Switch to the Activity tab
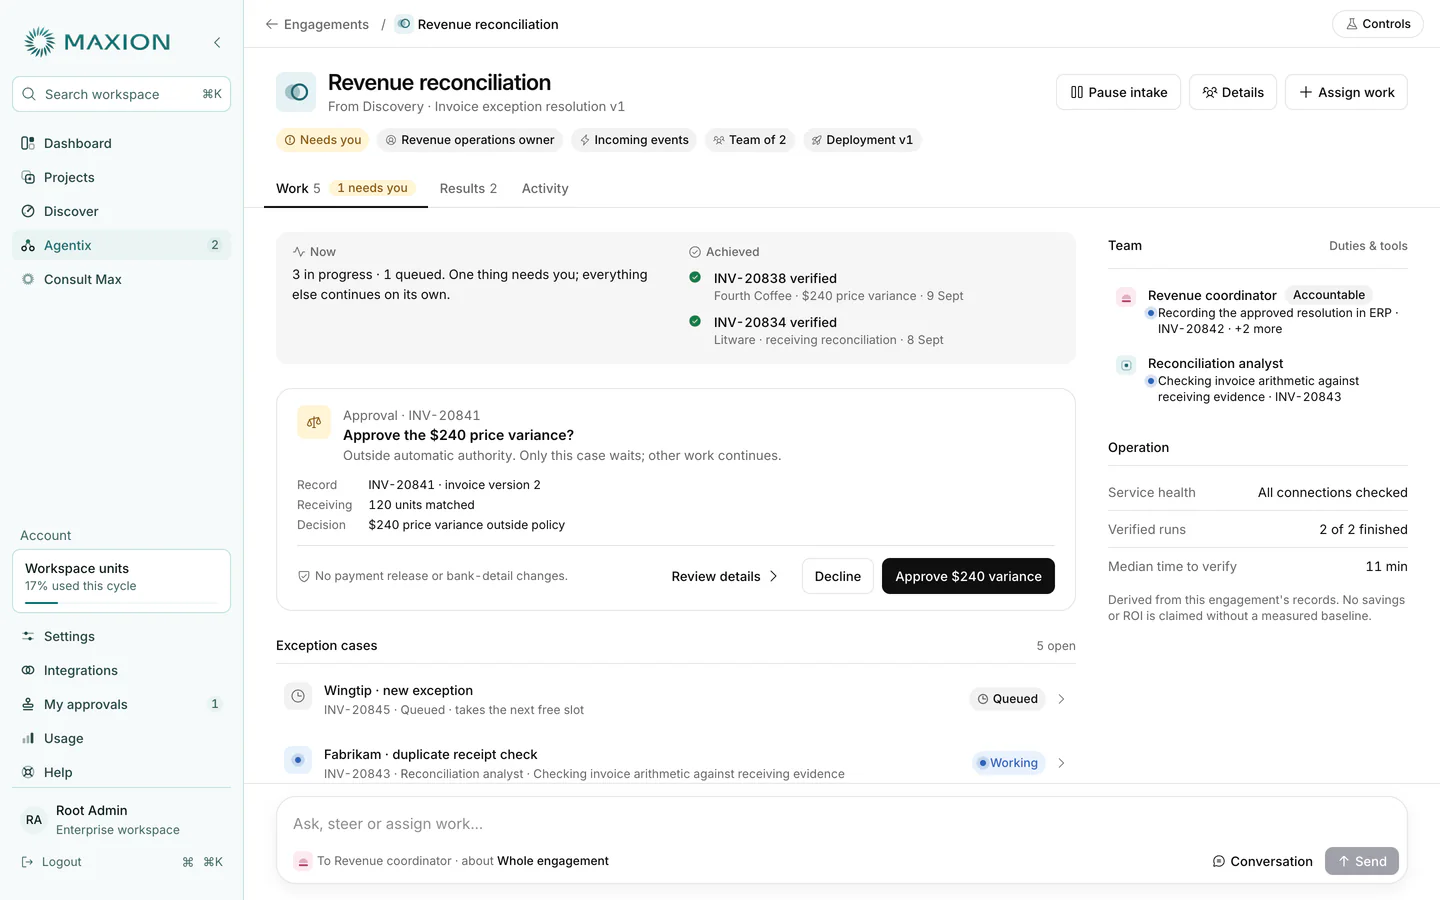This screenshot has height=900, width=1440. (x=545, y=188)
